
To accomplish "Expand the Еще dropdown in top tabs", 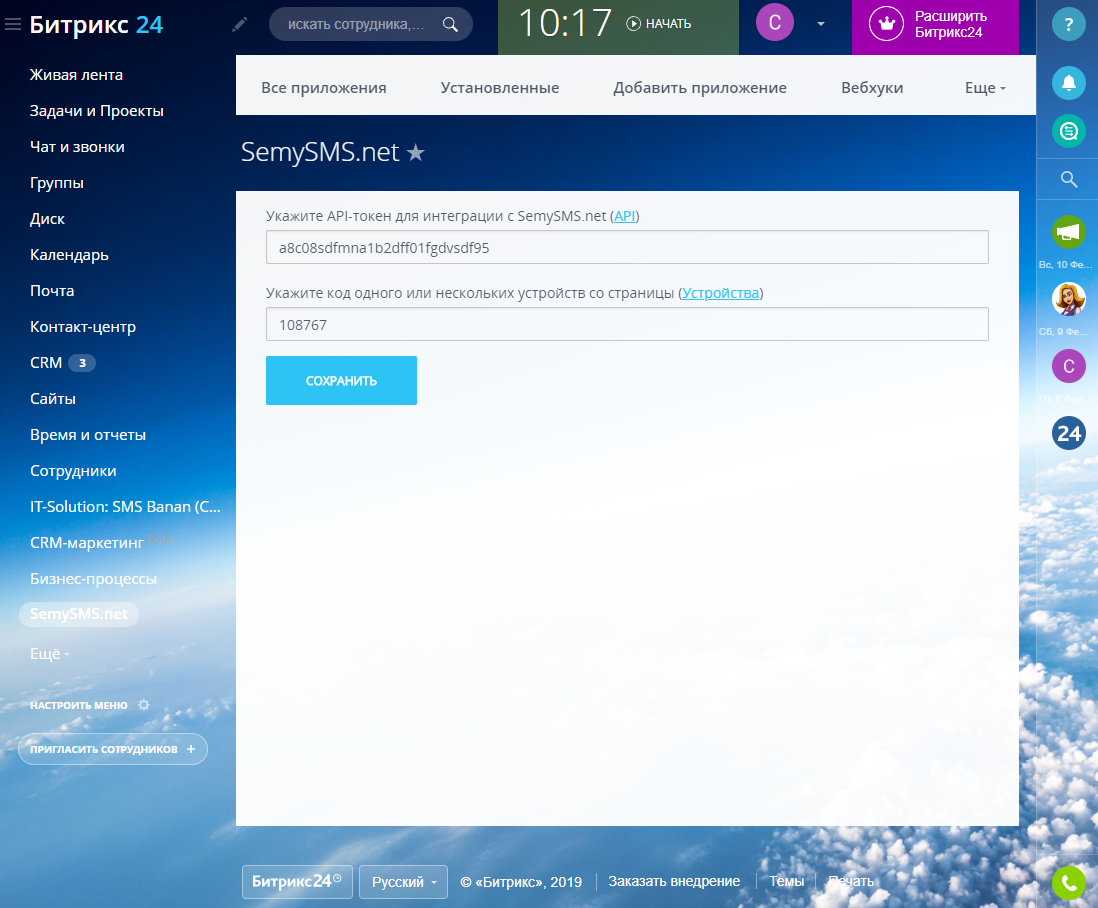I will tap(985, 88).
